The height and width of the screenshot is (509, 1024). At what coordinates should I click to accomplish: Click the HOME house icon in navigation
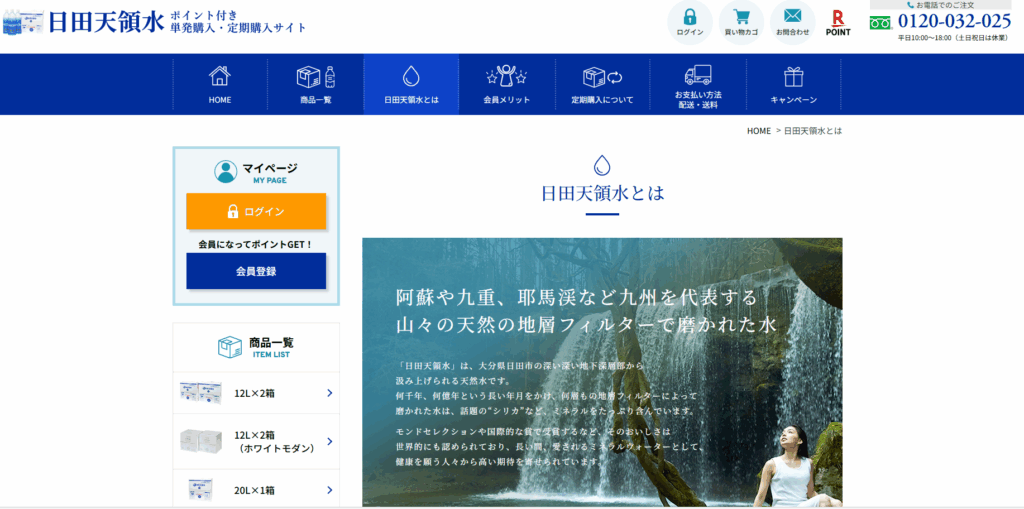[x=220, y=76]
